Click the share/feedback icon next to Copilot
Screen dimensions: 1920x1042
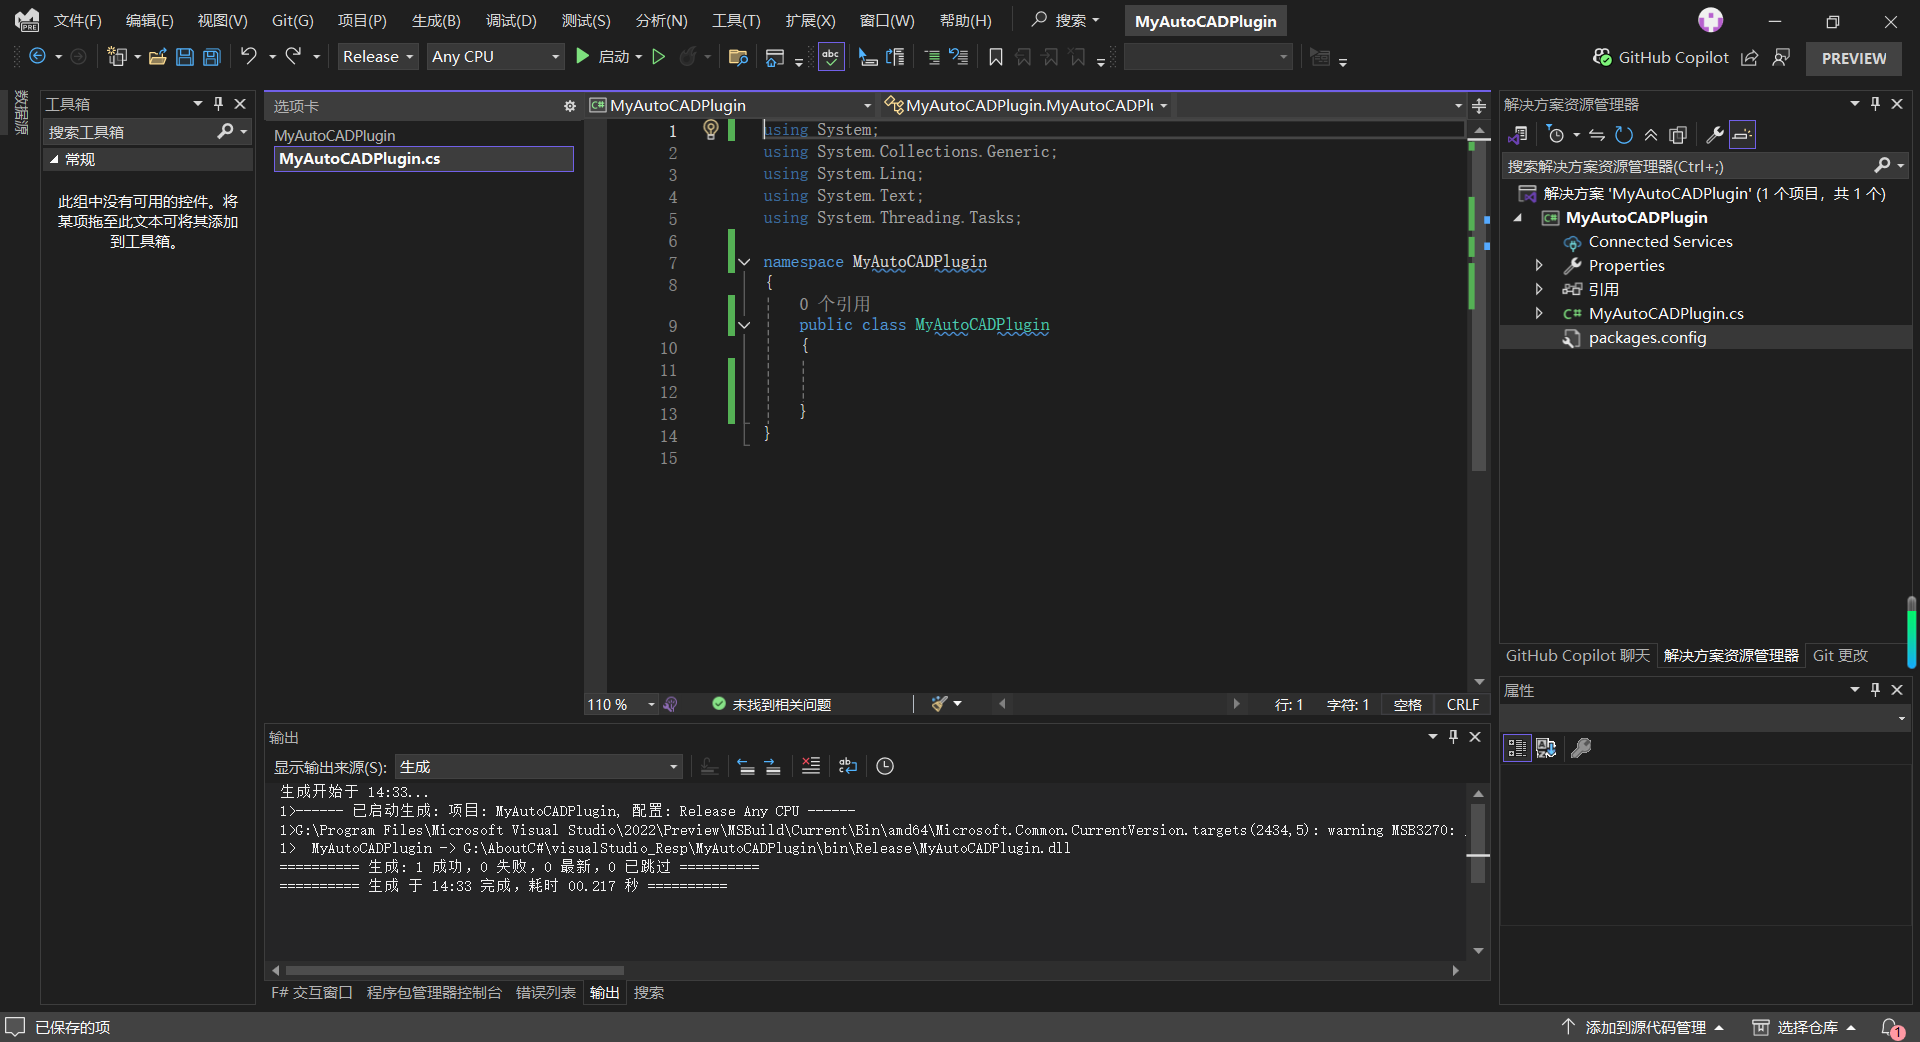(x=1749, y=58)
